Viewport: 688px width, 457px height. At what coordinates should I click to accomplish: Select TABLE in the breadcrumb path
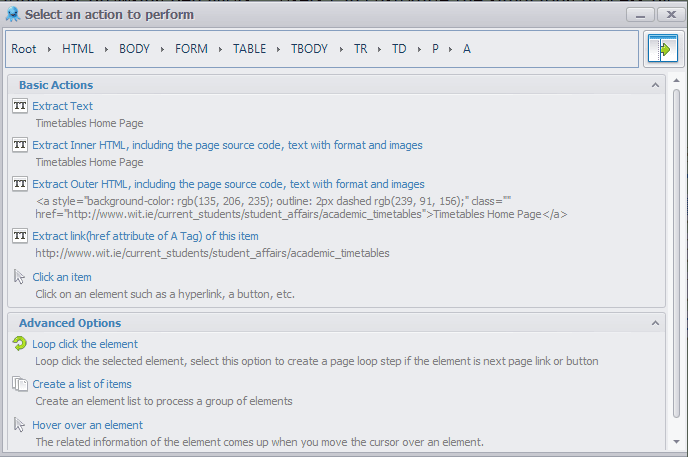point(249,49)
